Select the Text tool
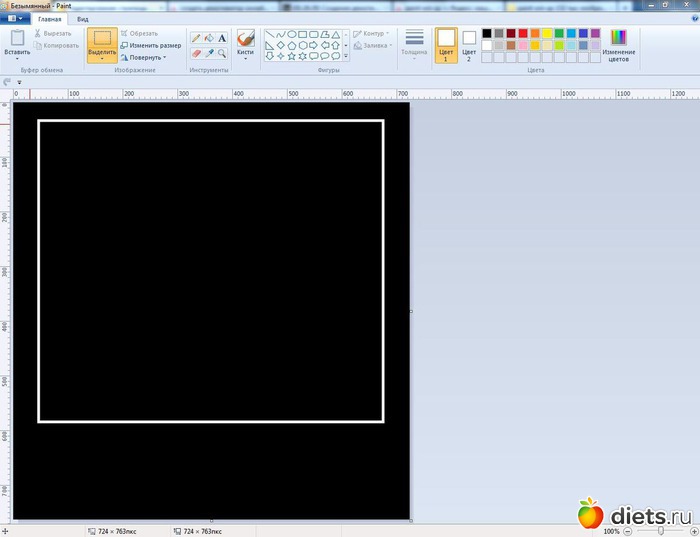 (222, 38)
